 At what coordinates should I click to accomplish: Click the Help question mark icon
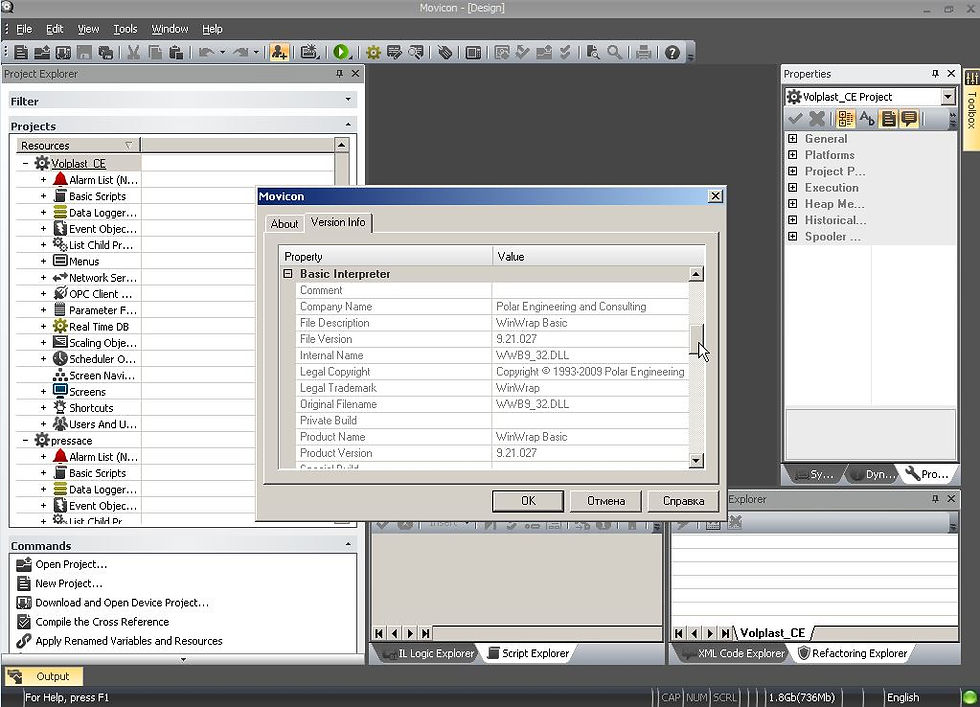[x=672, y=53]
